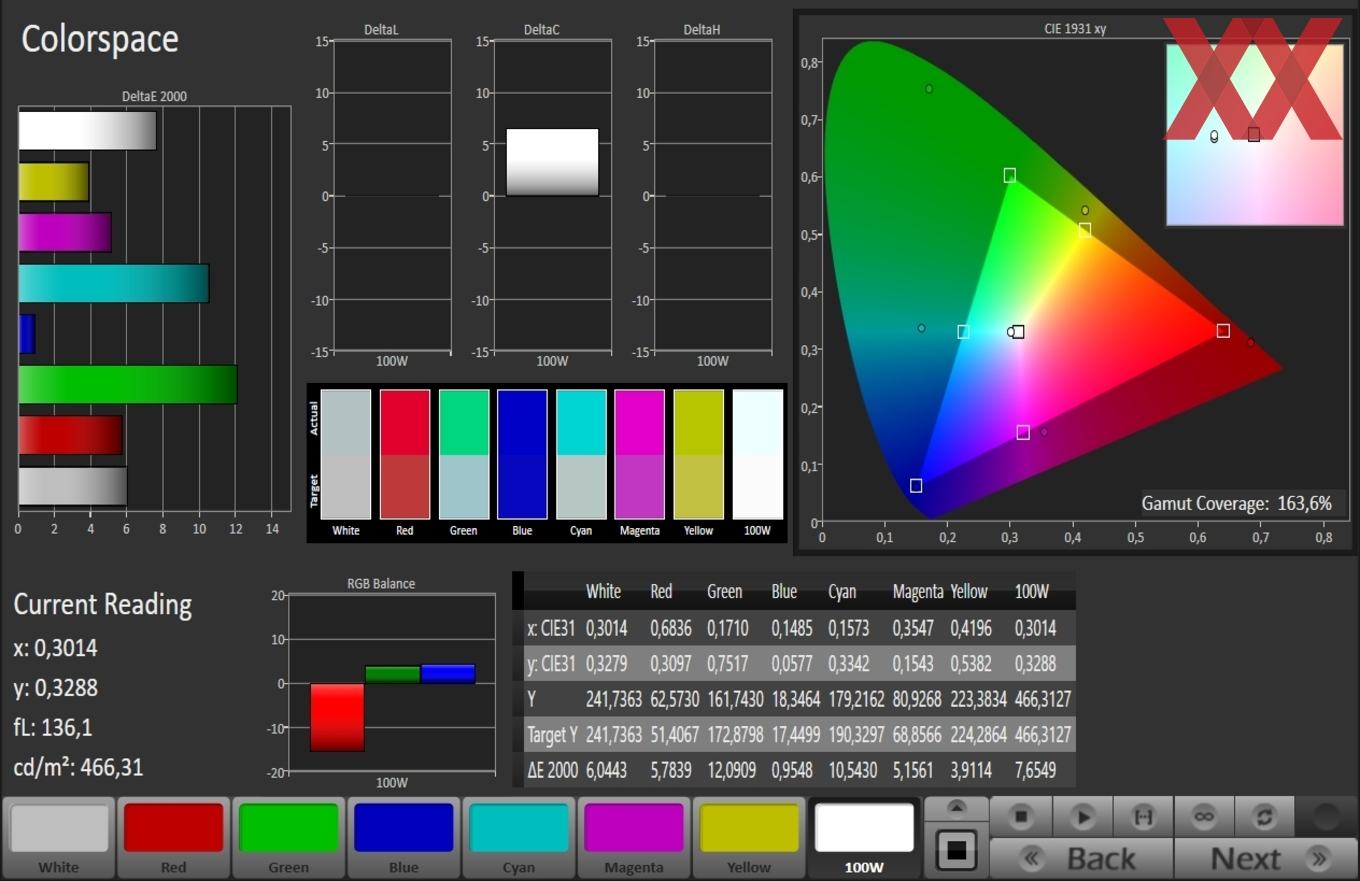The width and height of the screenshot is (1360, 881).
Task: Click the DeltaH chart title
Action: pyautogui.click(x=701, y=30)
